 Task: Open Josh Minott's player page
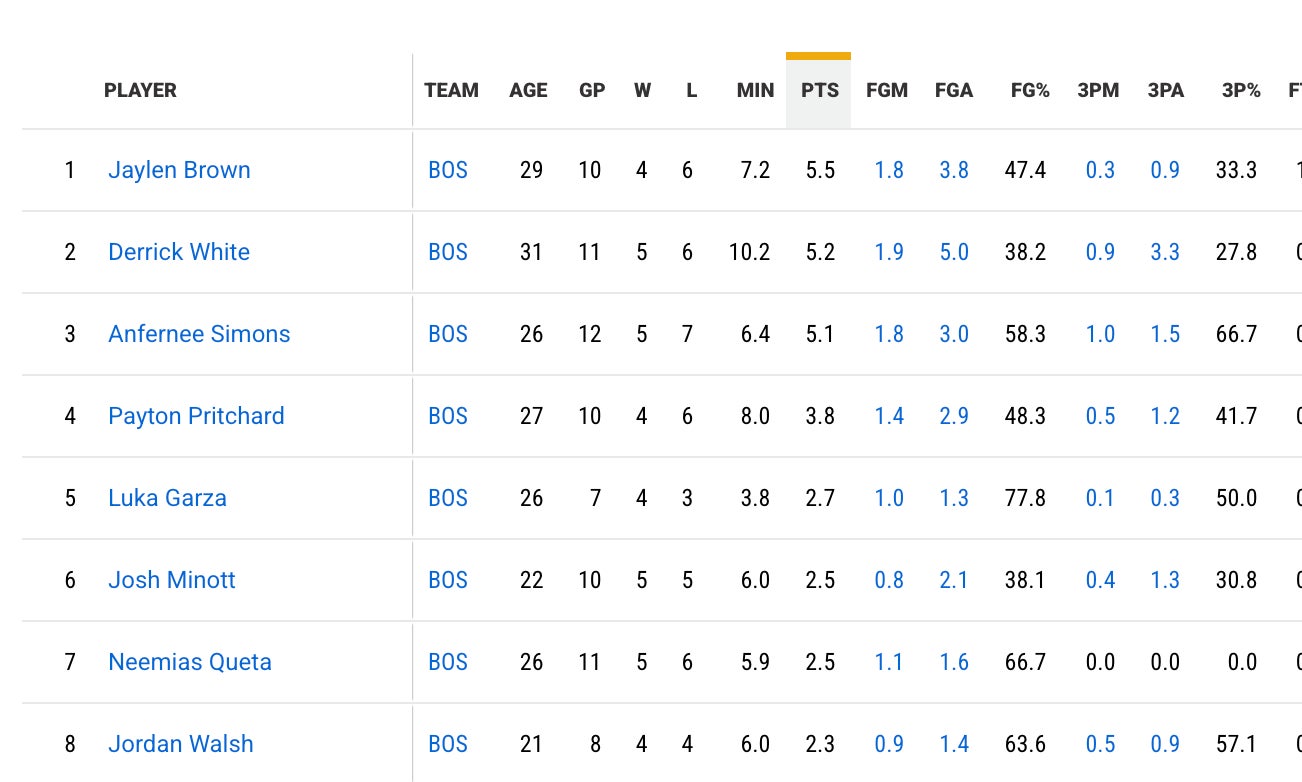[x=172, y=580]
